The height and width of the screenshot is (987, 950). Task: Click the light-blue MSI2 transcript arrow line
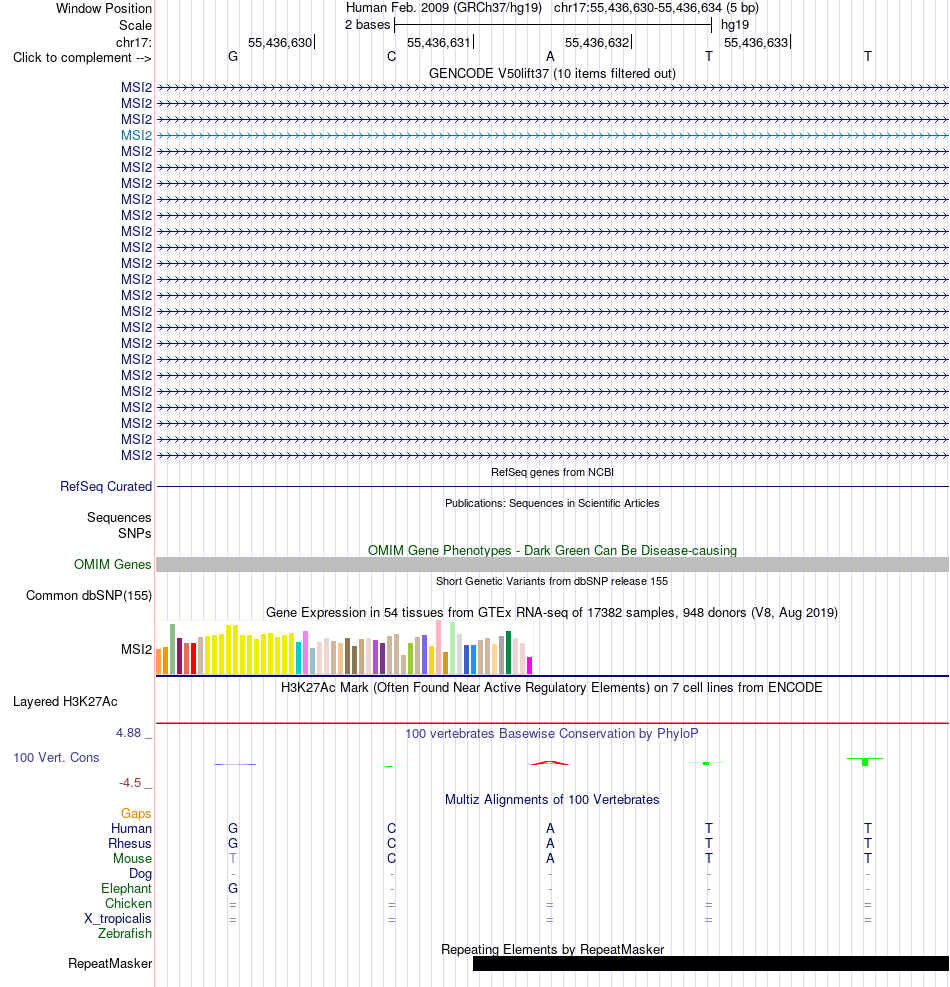[552, 135]
